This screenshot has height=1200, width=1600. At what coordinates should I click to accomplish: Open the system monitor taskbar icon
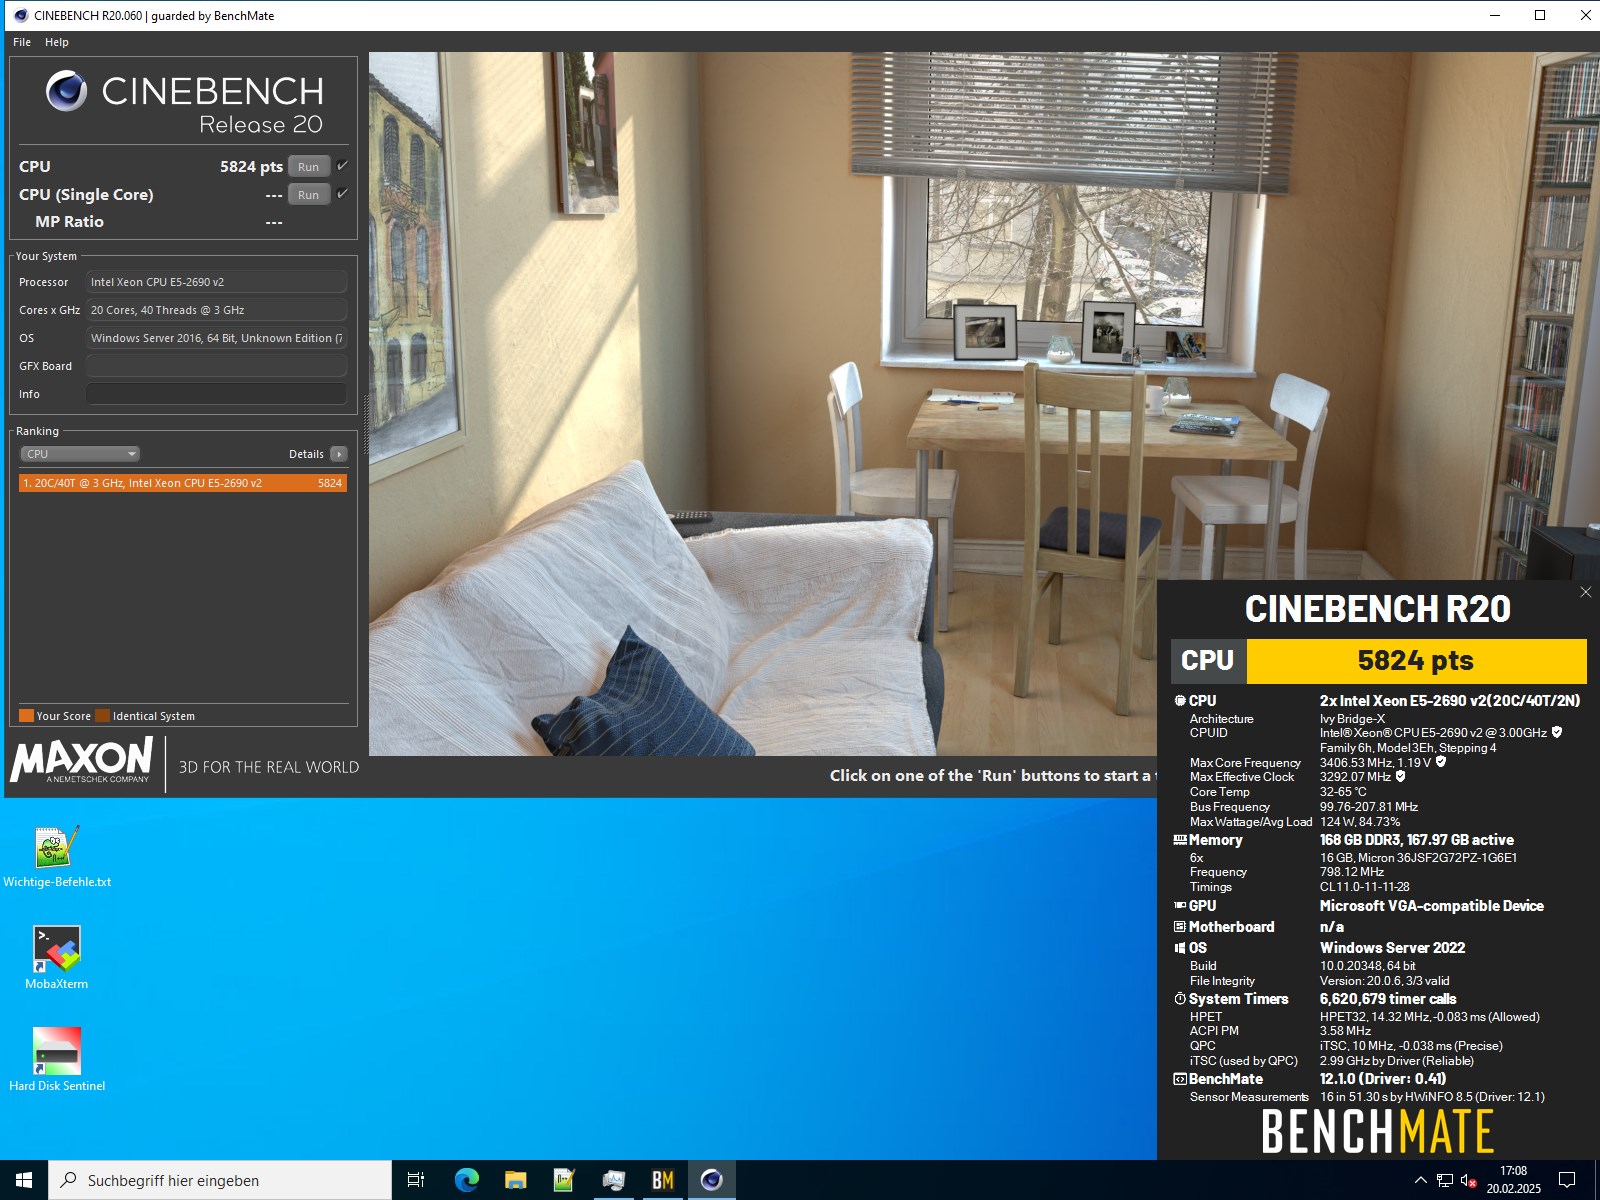(x=613, y=1180)
